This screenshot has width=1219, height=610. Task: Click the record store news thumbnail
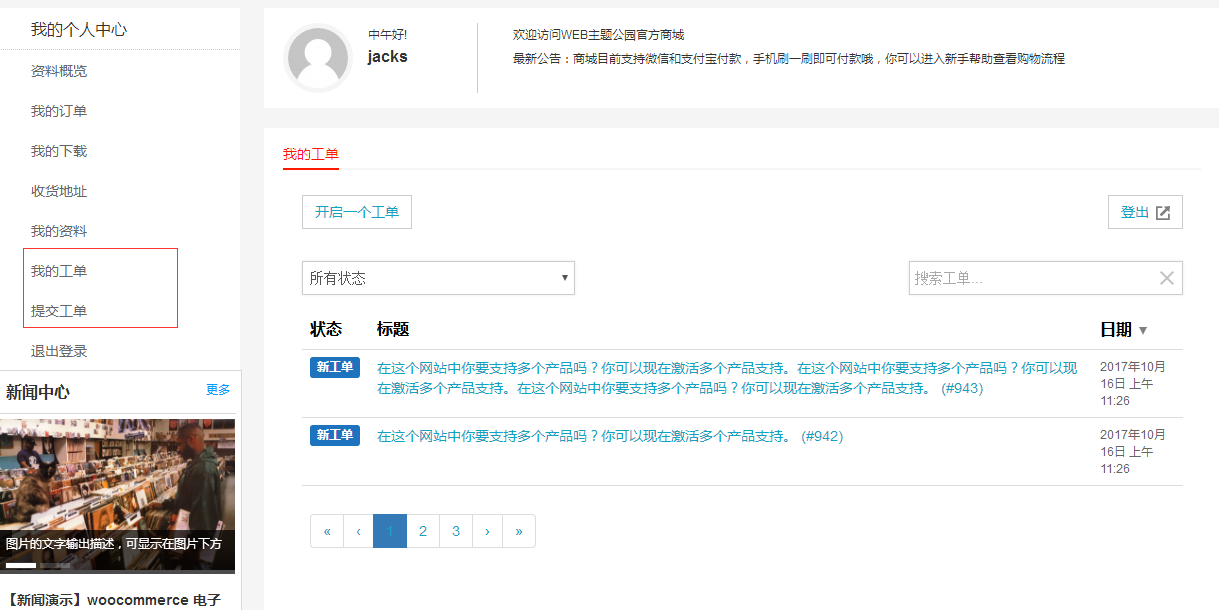tap(118, 475)
